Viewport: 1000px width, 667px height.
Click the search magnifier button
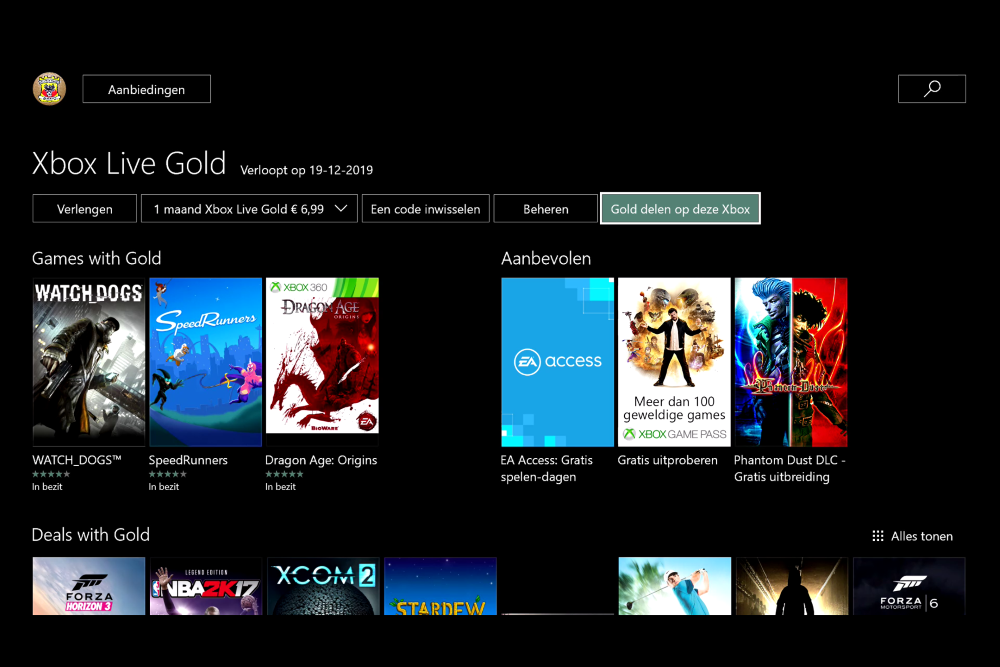932,89
